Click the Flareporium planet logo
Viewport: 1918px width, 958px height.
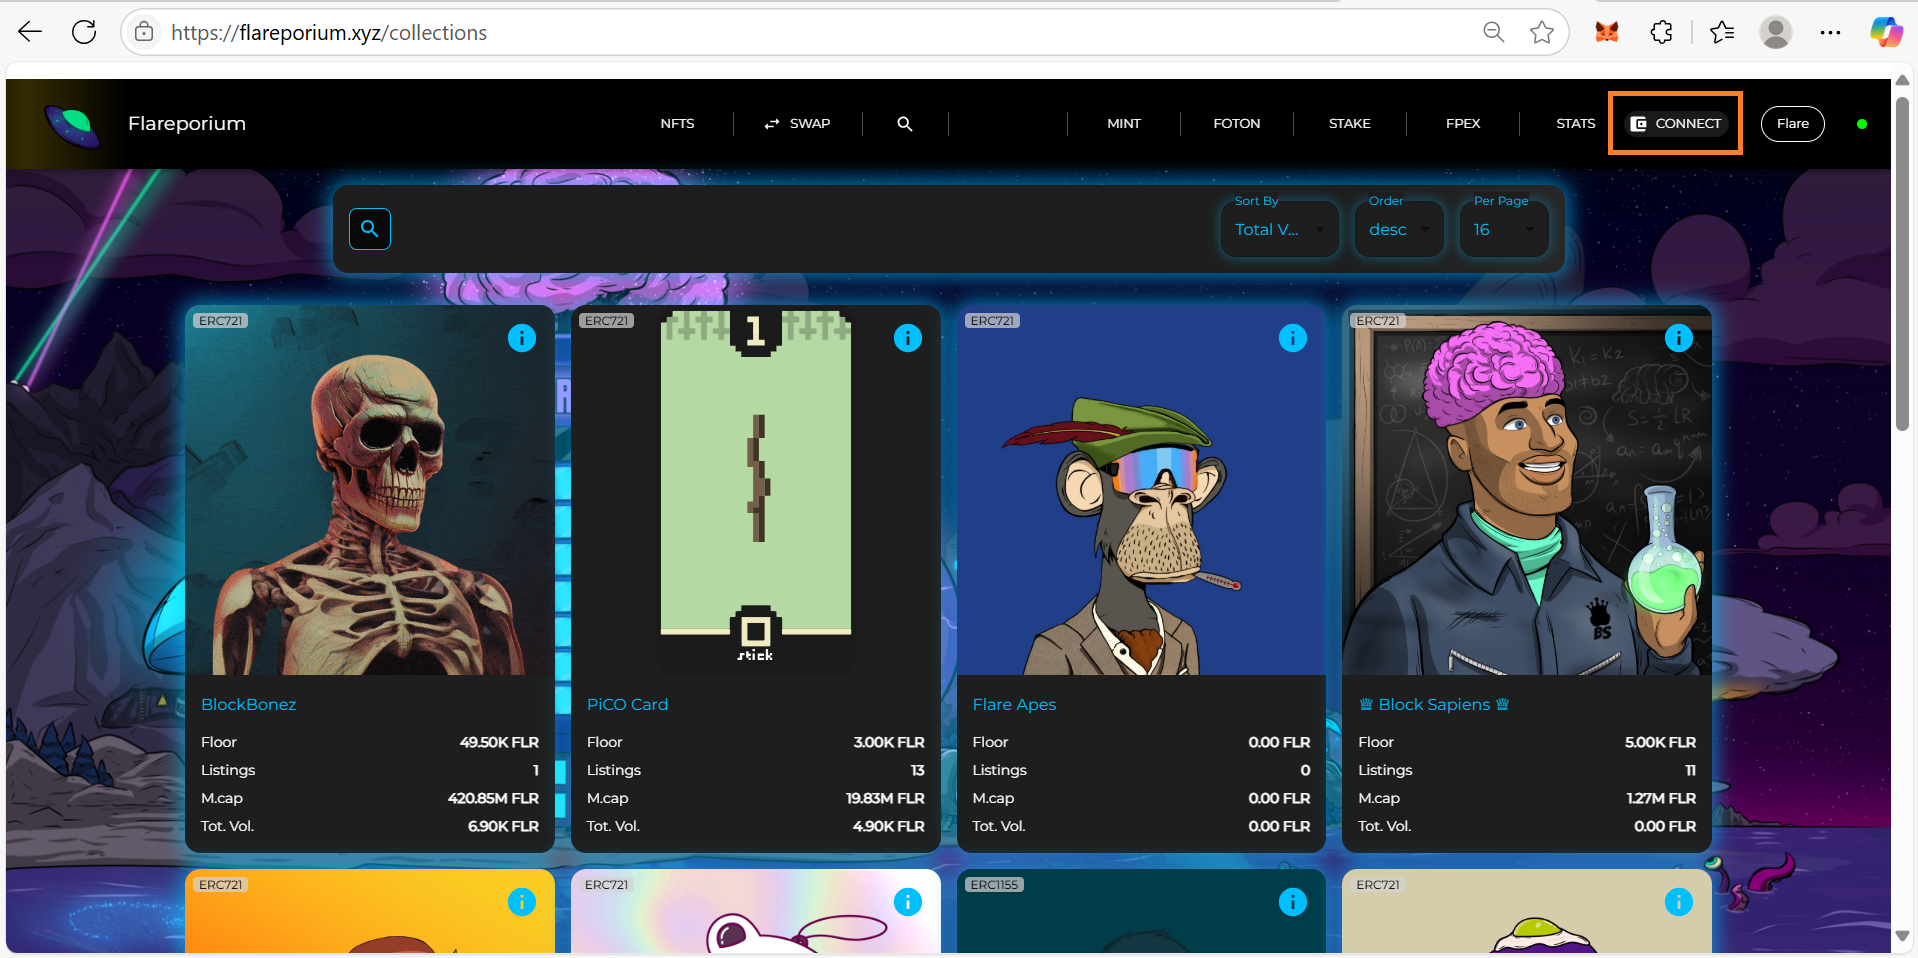[72, 125]
